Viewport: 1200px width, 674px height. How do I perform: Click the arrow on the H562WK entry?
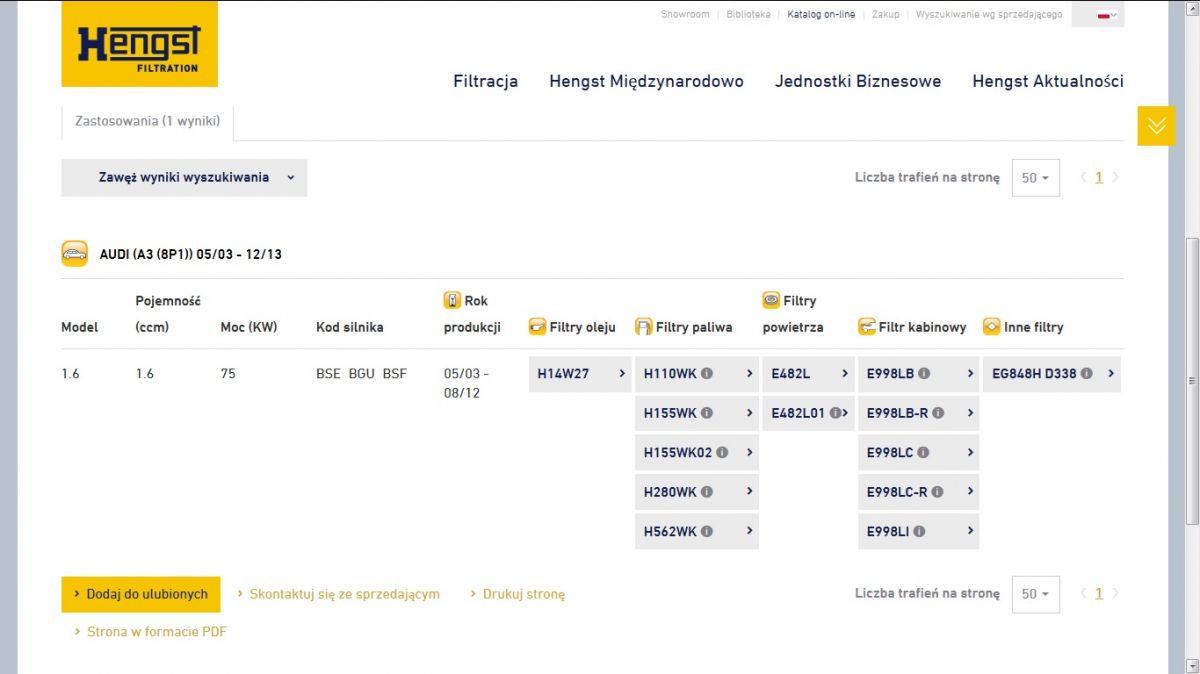[750, 531]
